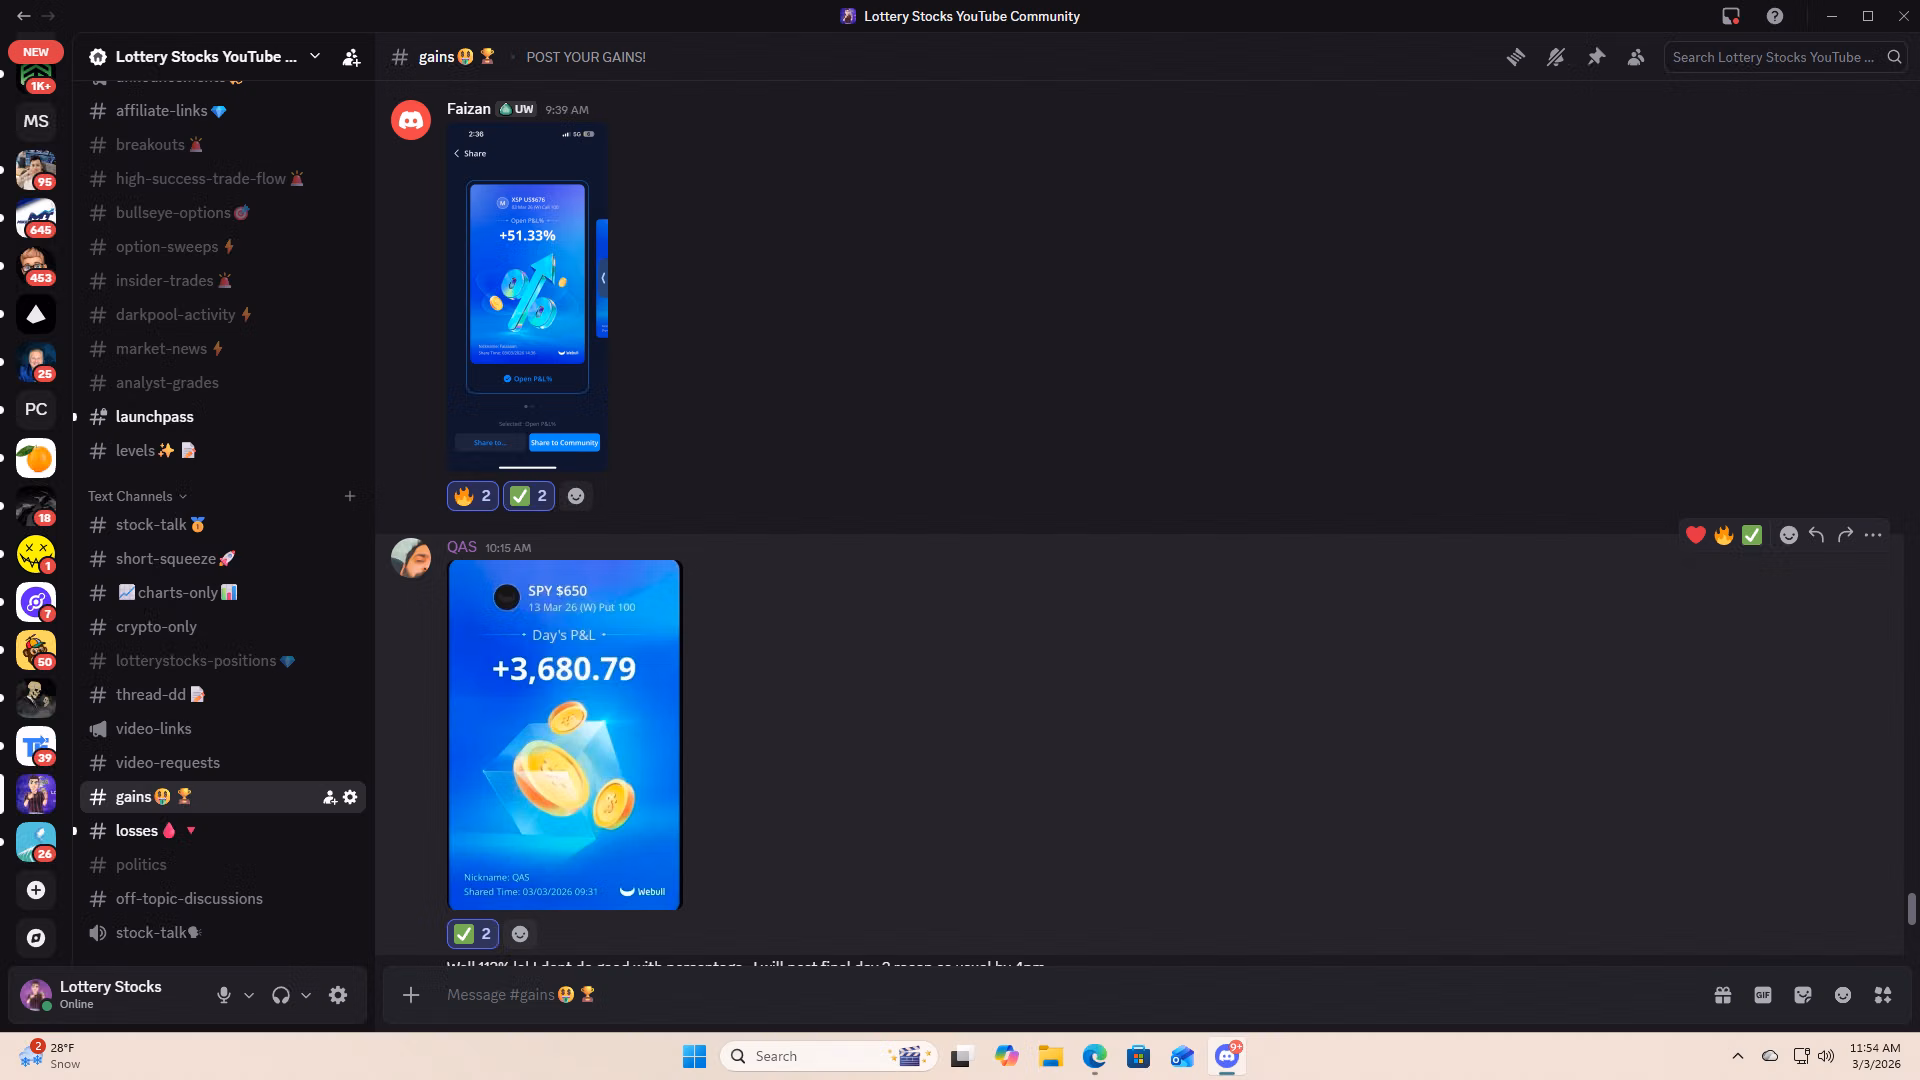This screenshot has height=1080, width=1920.
Task: Show pinned messages pin icon
Action: pyautogui.click(x=1596, y=57)
